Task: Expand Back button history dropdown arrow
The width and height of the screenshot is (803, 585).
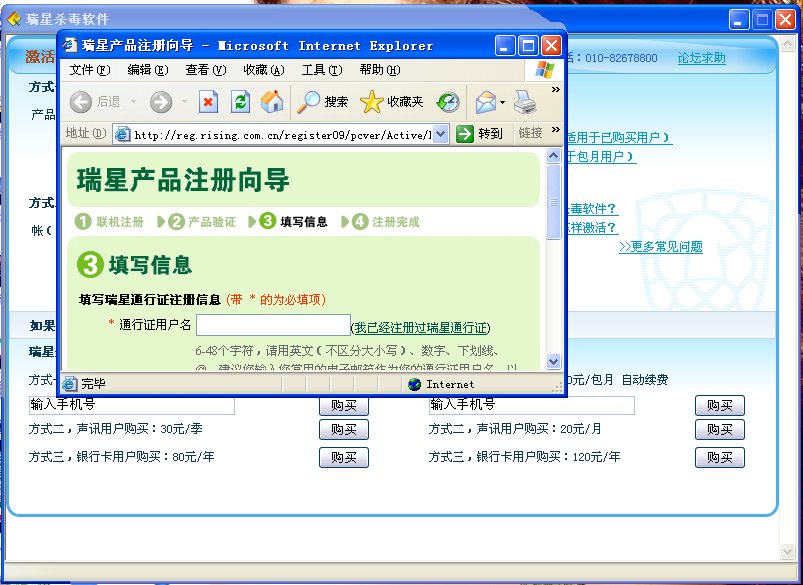Action: 134,102
